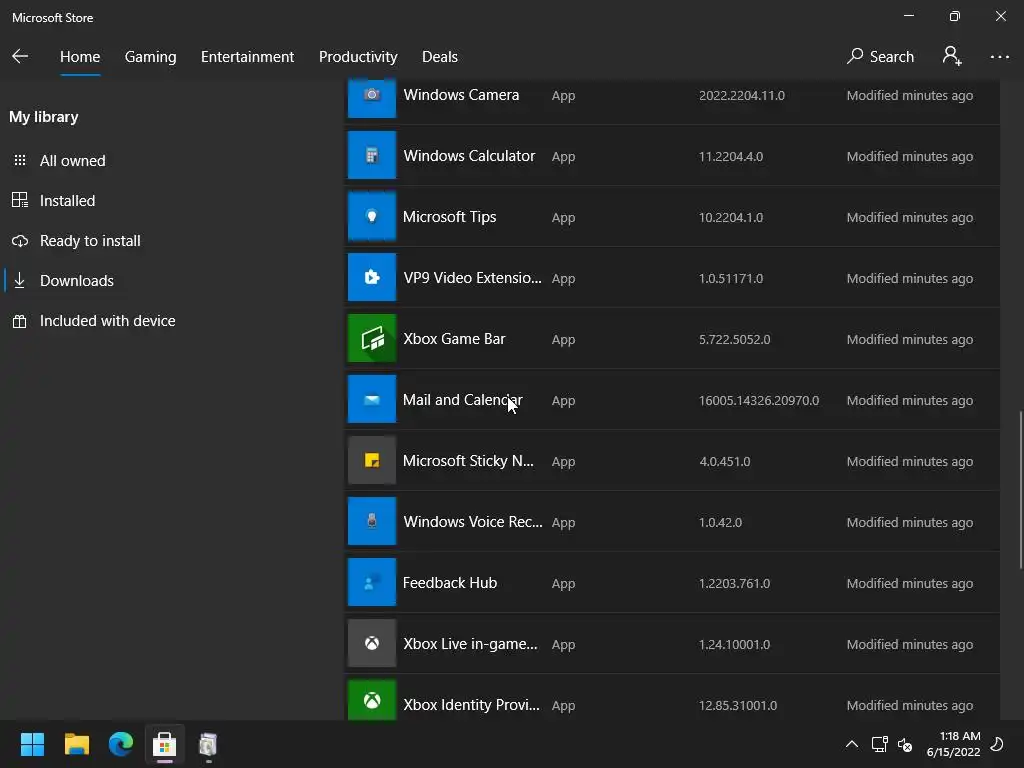This screenshot has width=1024, height=768.
Task: Click the Installed sidebar icon
Action: [20, 200]
